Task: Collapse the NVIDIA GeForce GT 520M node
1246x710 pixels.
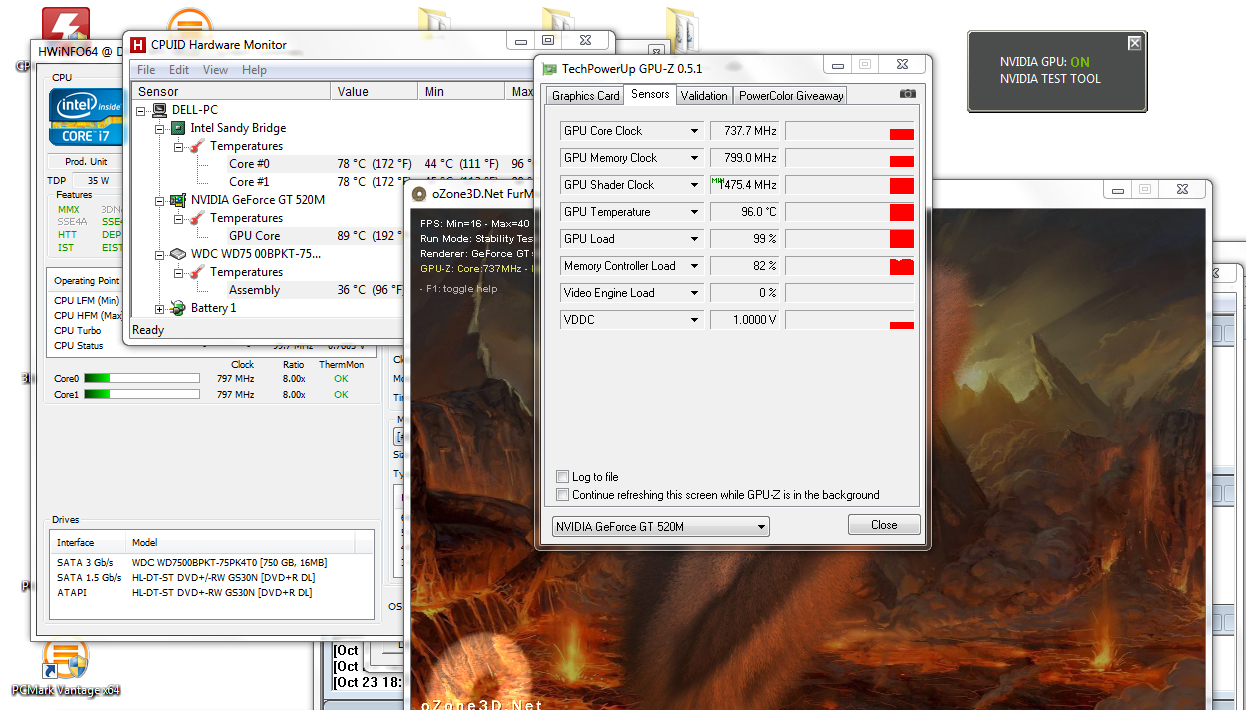Action: pyautogui.click(x=159, y=200)
